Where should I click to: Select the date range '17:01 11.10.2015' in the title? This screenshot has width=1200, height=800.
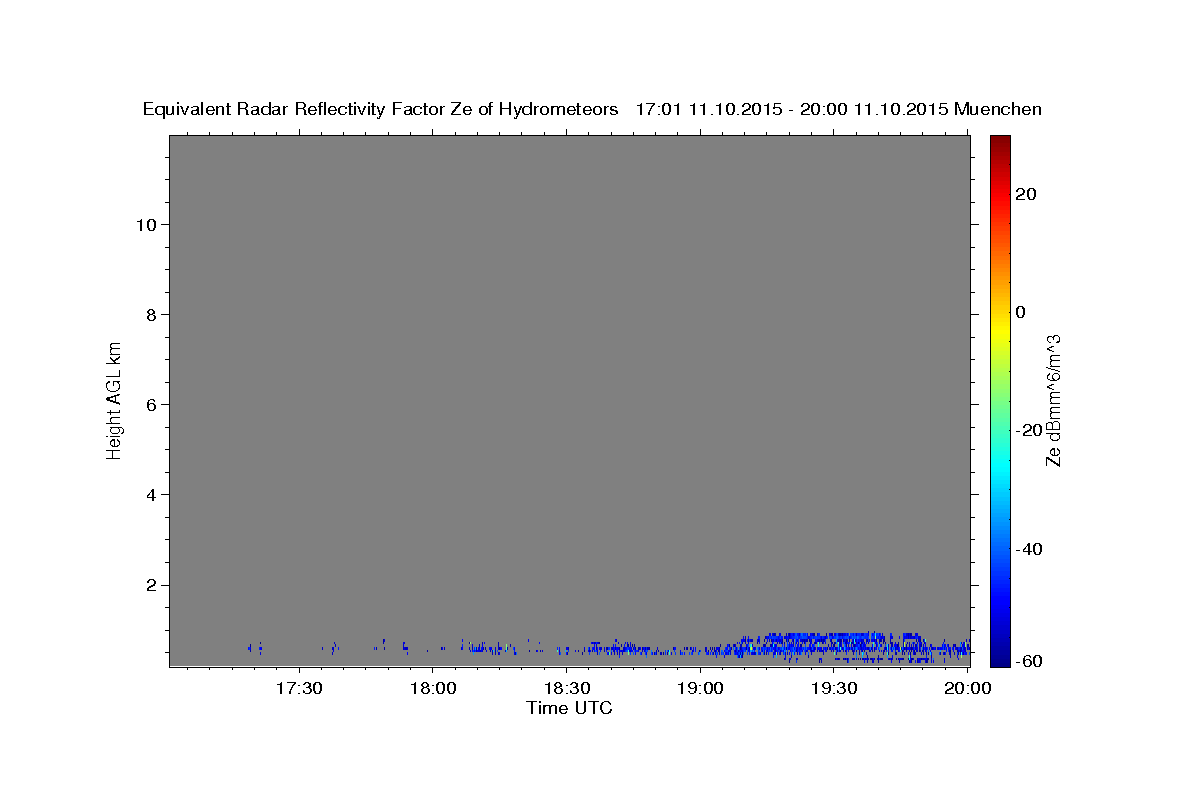[x=708, y=109]
